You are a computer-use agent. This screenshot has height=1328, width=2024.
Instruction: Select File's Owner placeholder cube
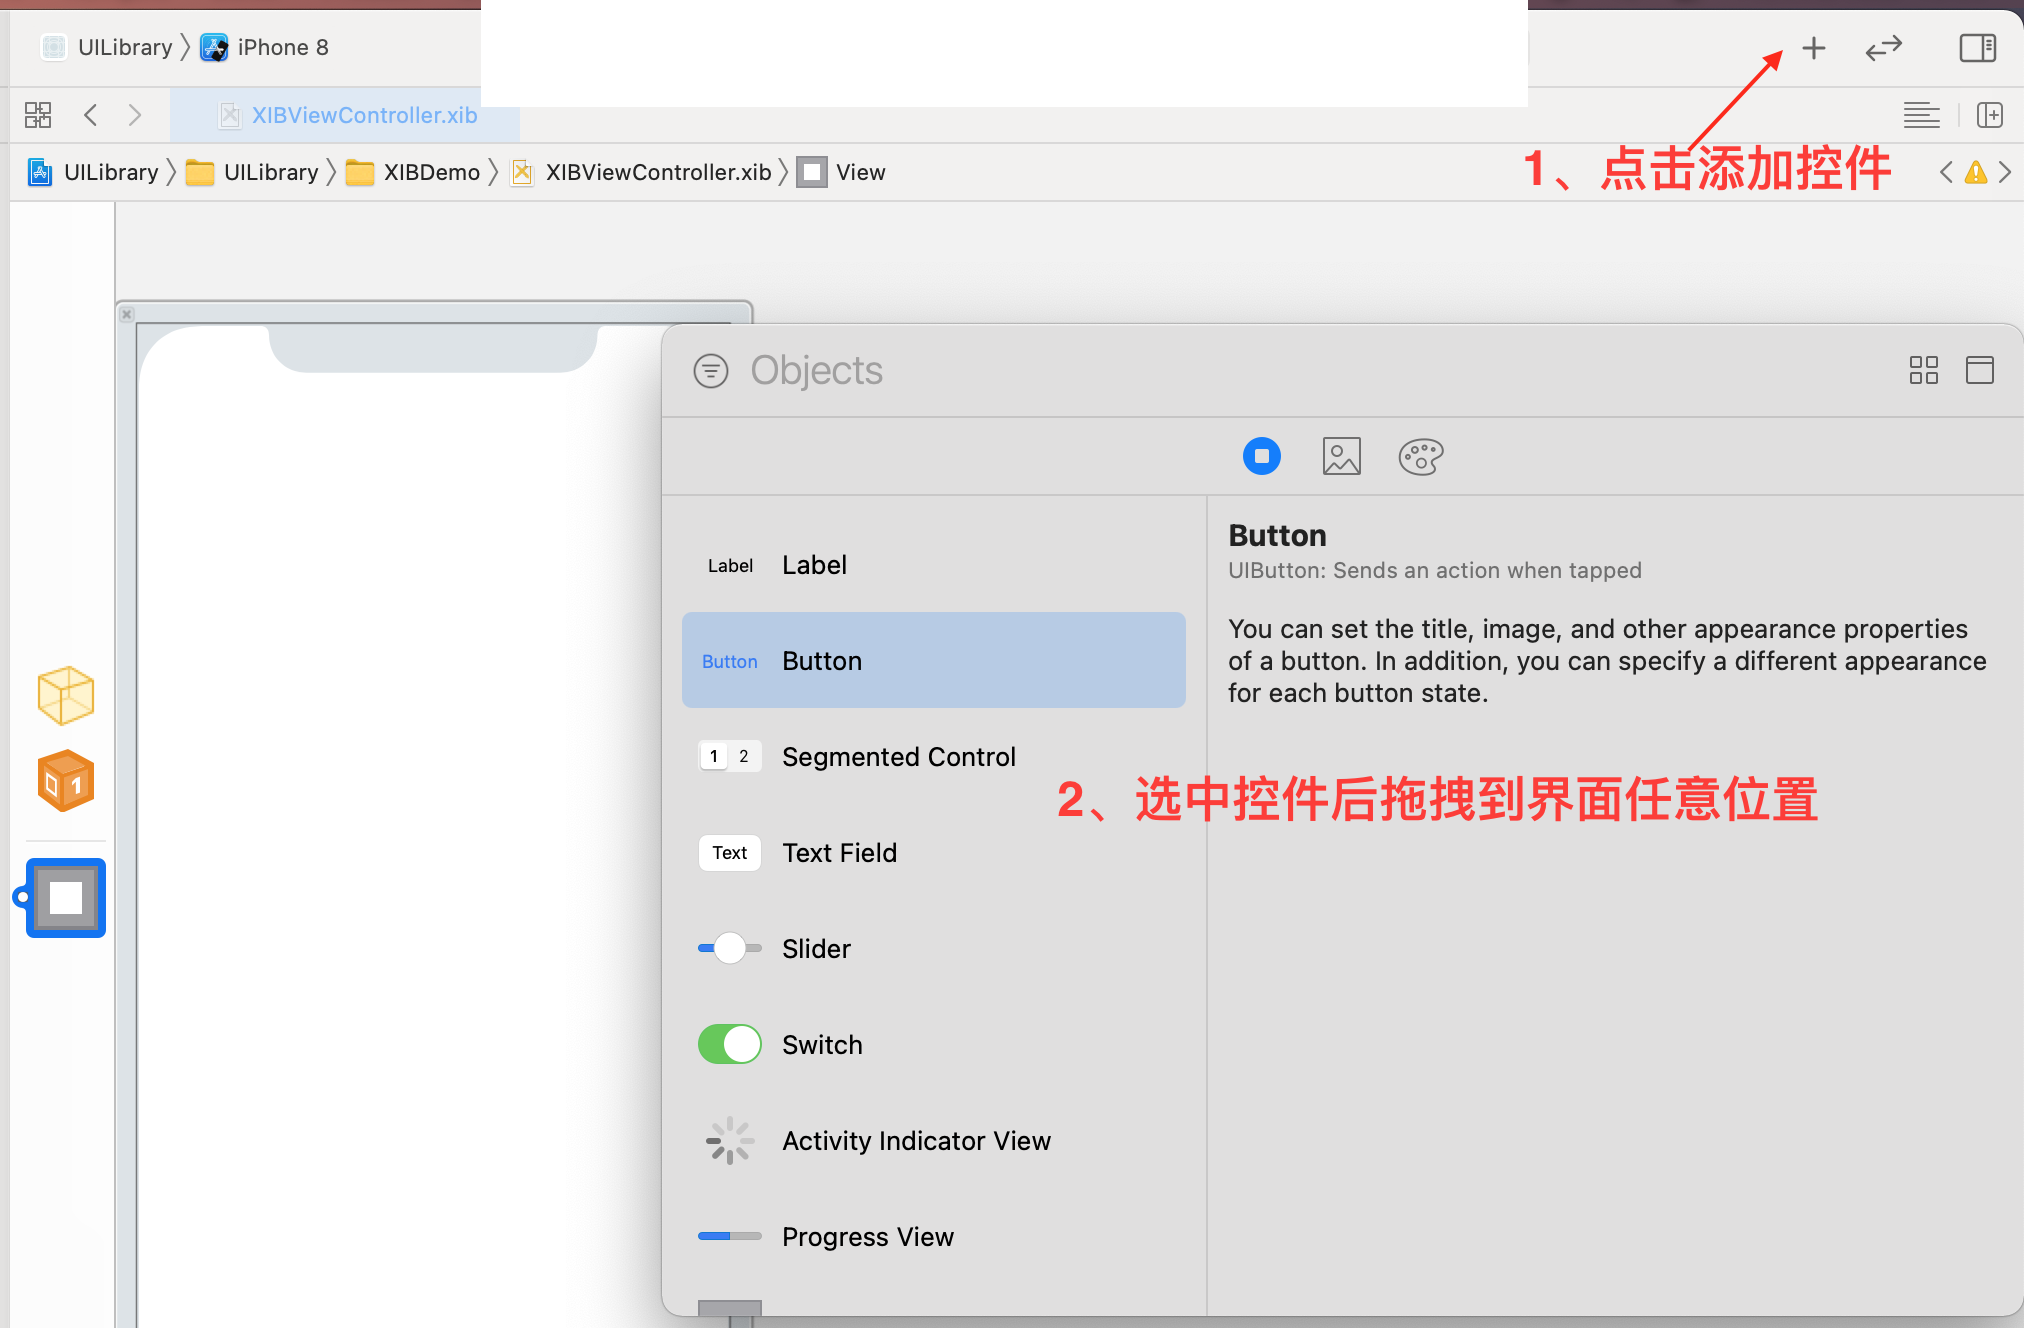(x=66, y=695)
